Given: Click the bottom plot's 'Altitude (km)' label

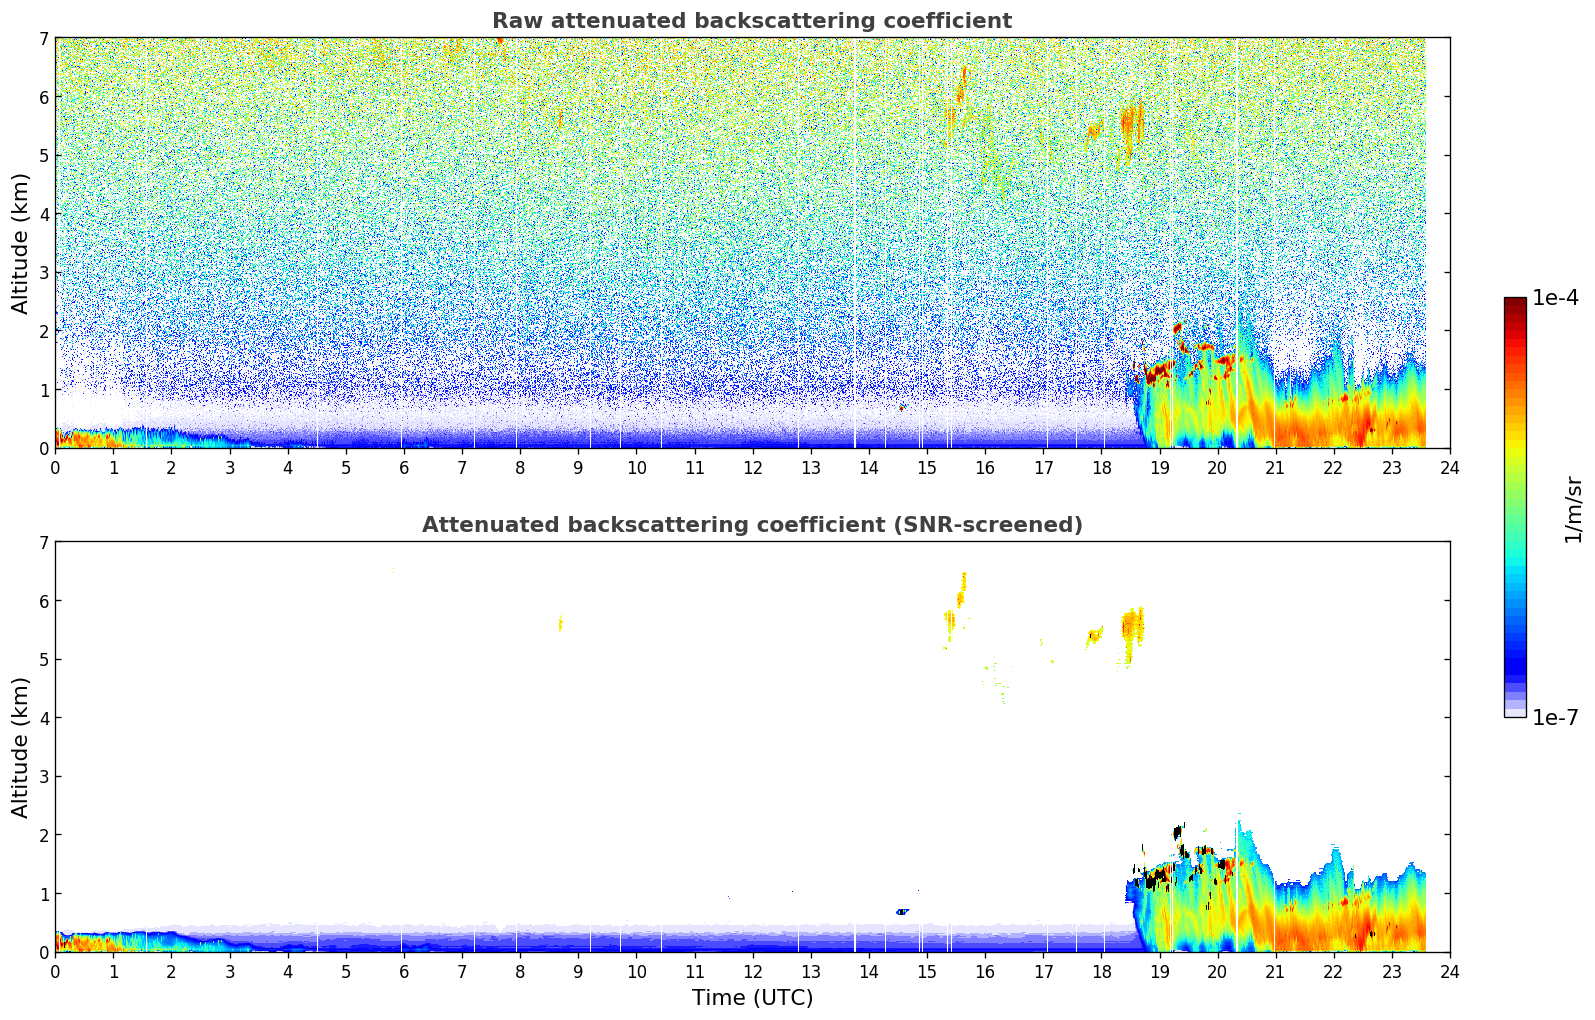Looking at the screenshot, I should [x=21, y=747].
